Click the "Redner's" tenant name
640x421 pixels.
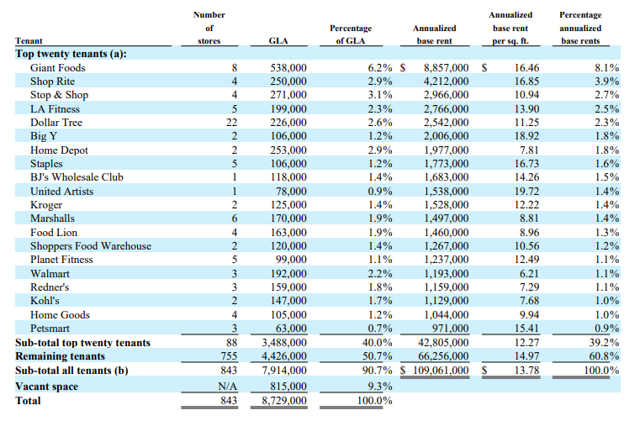pyautogui.click(x=49, y=287)
